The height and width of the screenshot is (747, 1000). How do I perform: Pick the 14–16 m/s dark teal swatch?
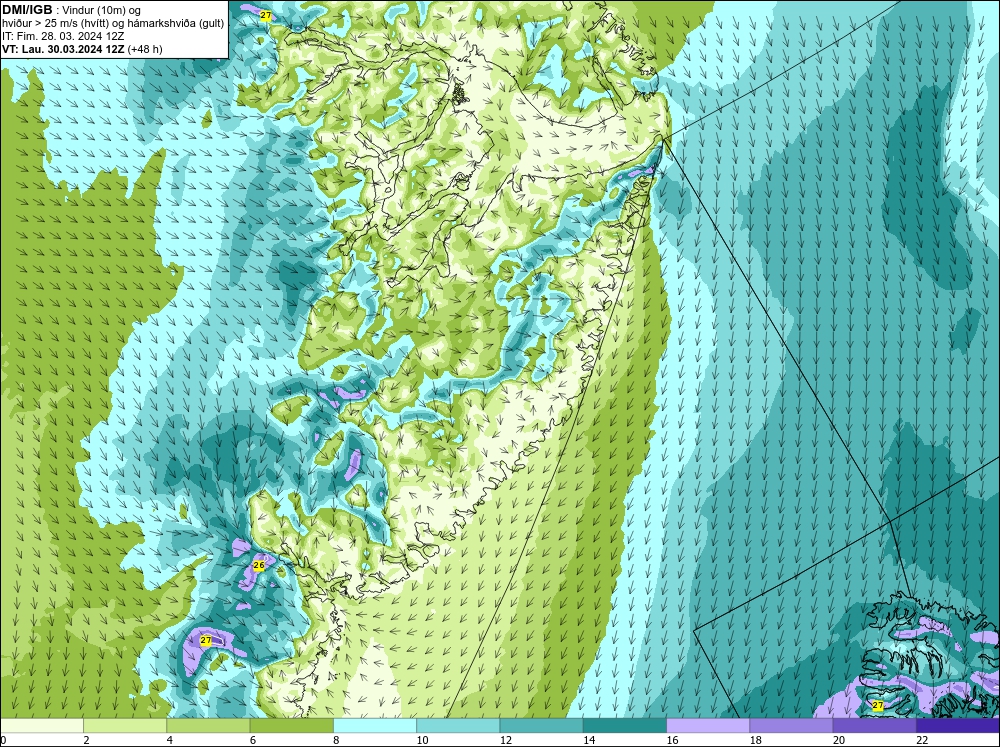click(x=624, y=725)
